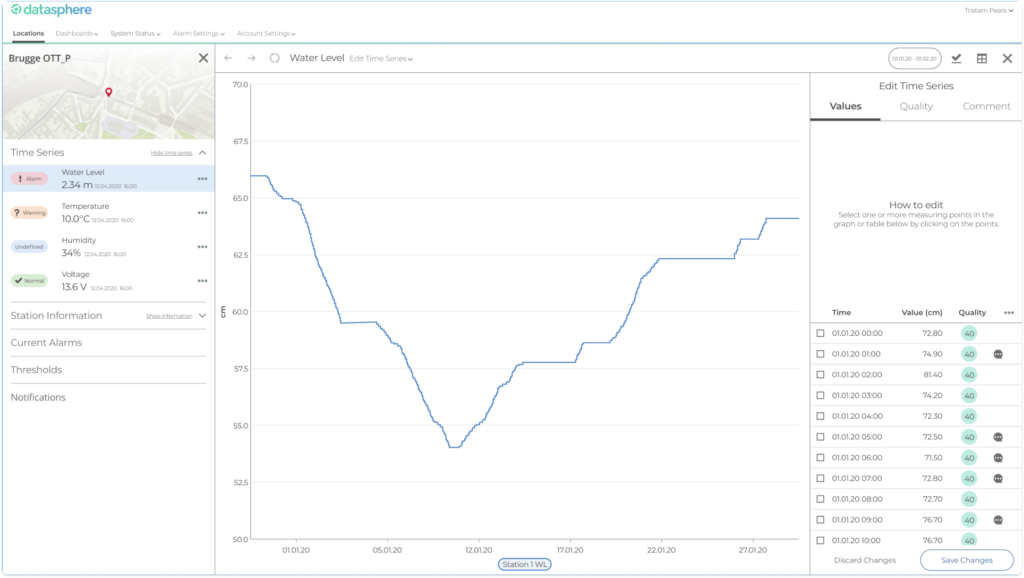Click the Save Changes button
Screen dimensions: 1024x578
(x=966, y=560)
